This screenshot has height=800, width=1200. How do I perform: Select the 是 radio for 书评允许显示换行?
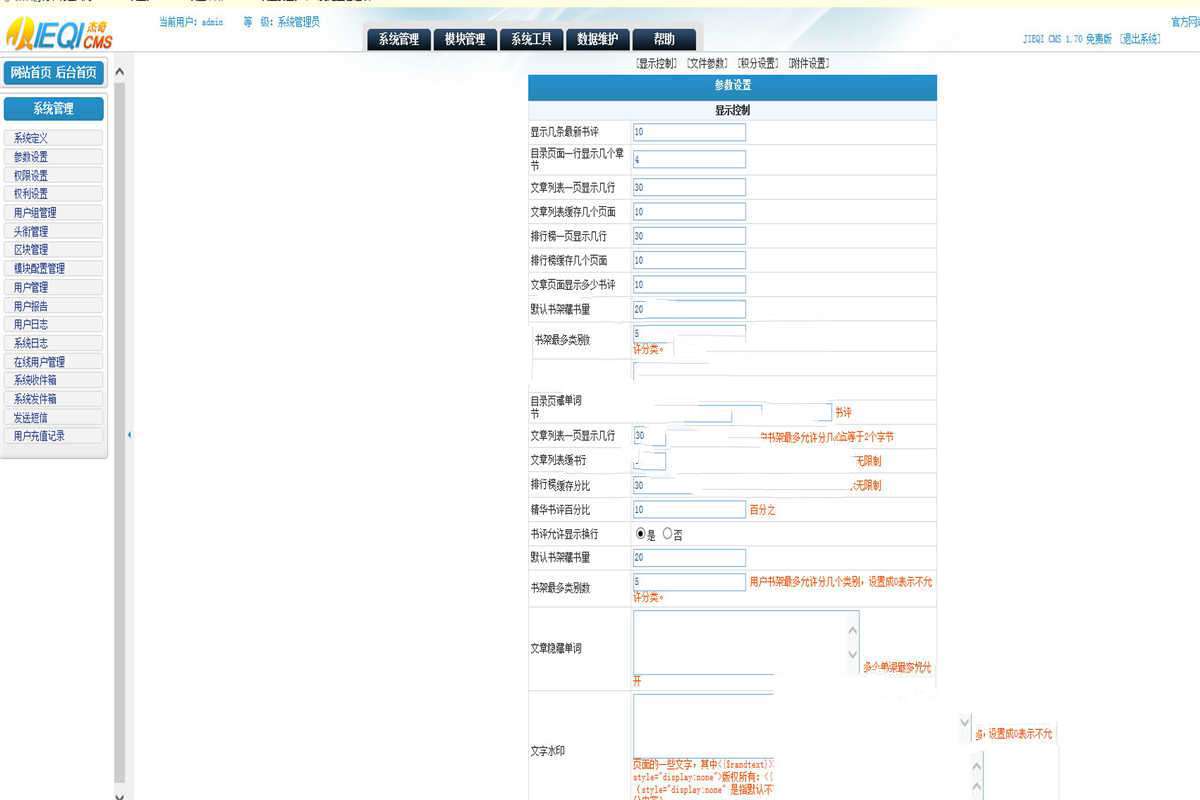pos(641,534)
